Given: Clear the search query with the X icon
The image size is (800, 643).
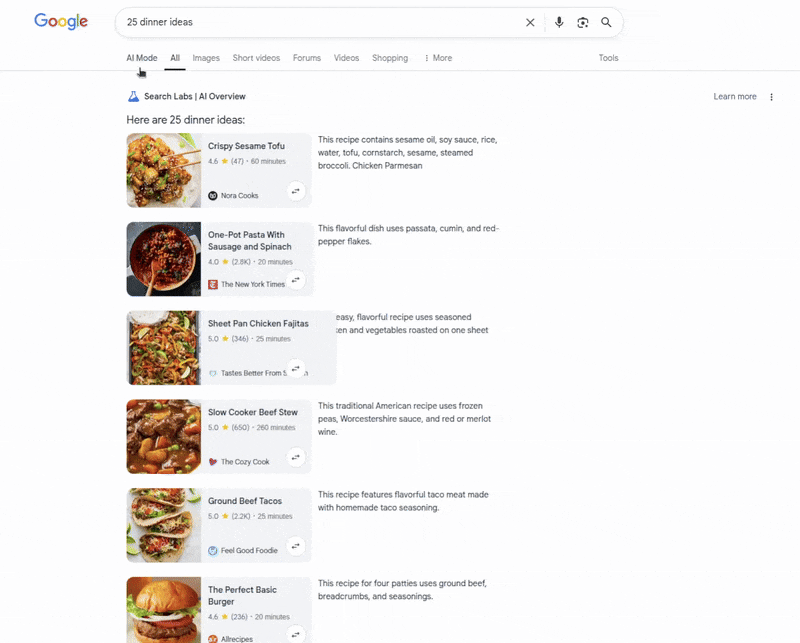Looking at the screenshot, I should 530,22.
